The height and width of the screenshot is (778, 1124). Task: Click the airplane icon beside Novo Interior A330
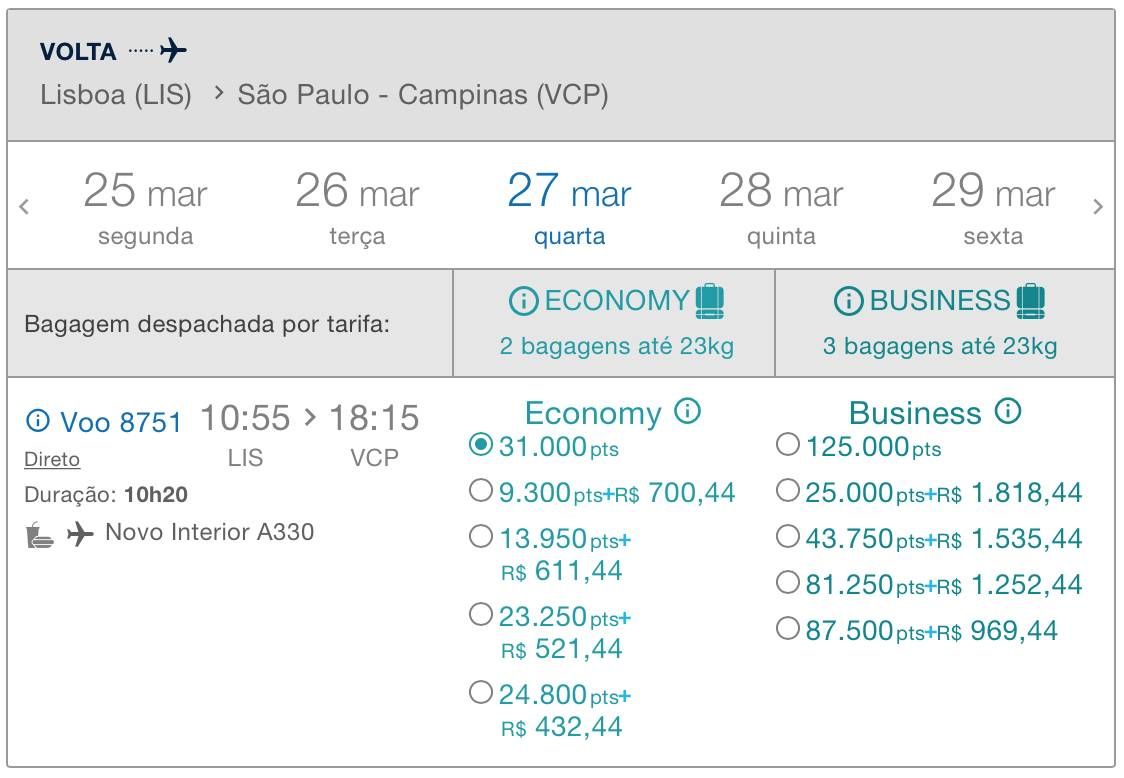80,534
